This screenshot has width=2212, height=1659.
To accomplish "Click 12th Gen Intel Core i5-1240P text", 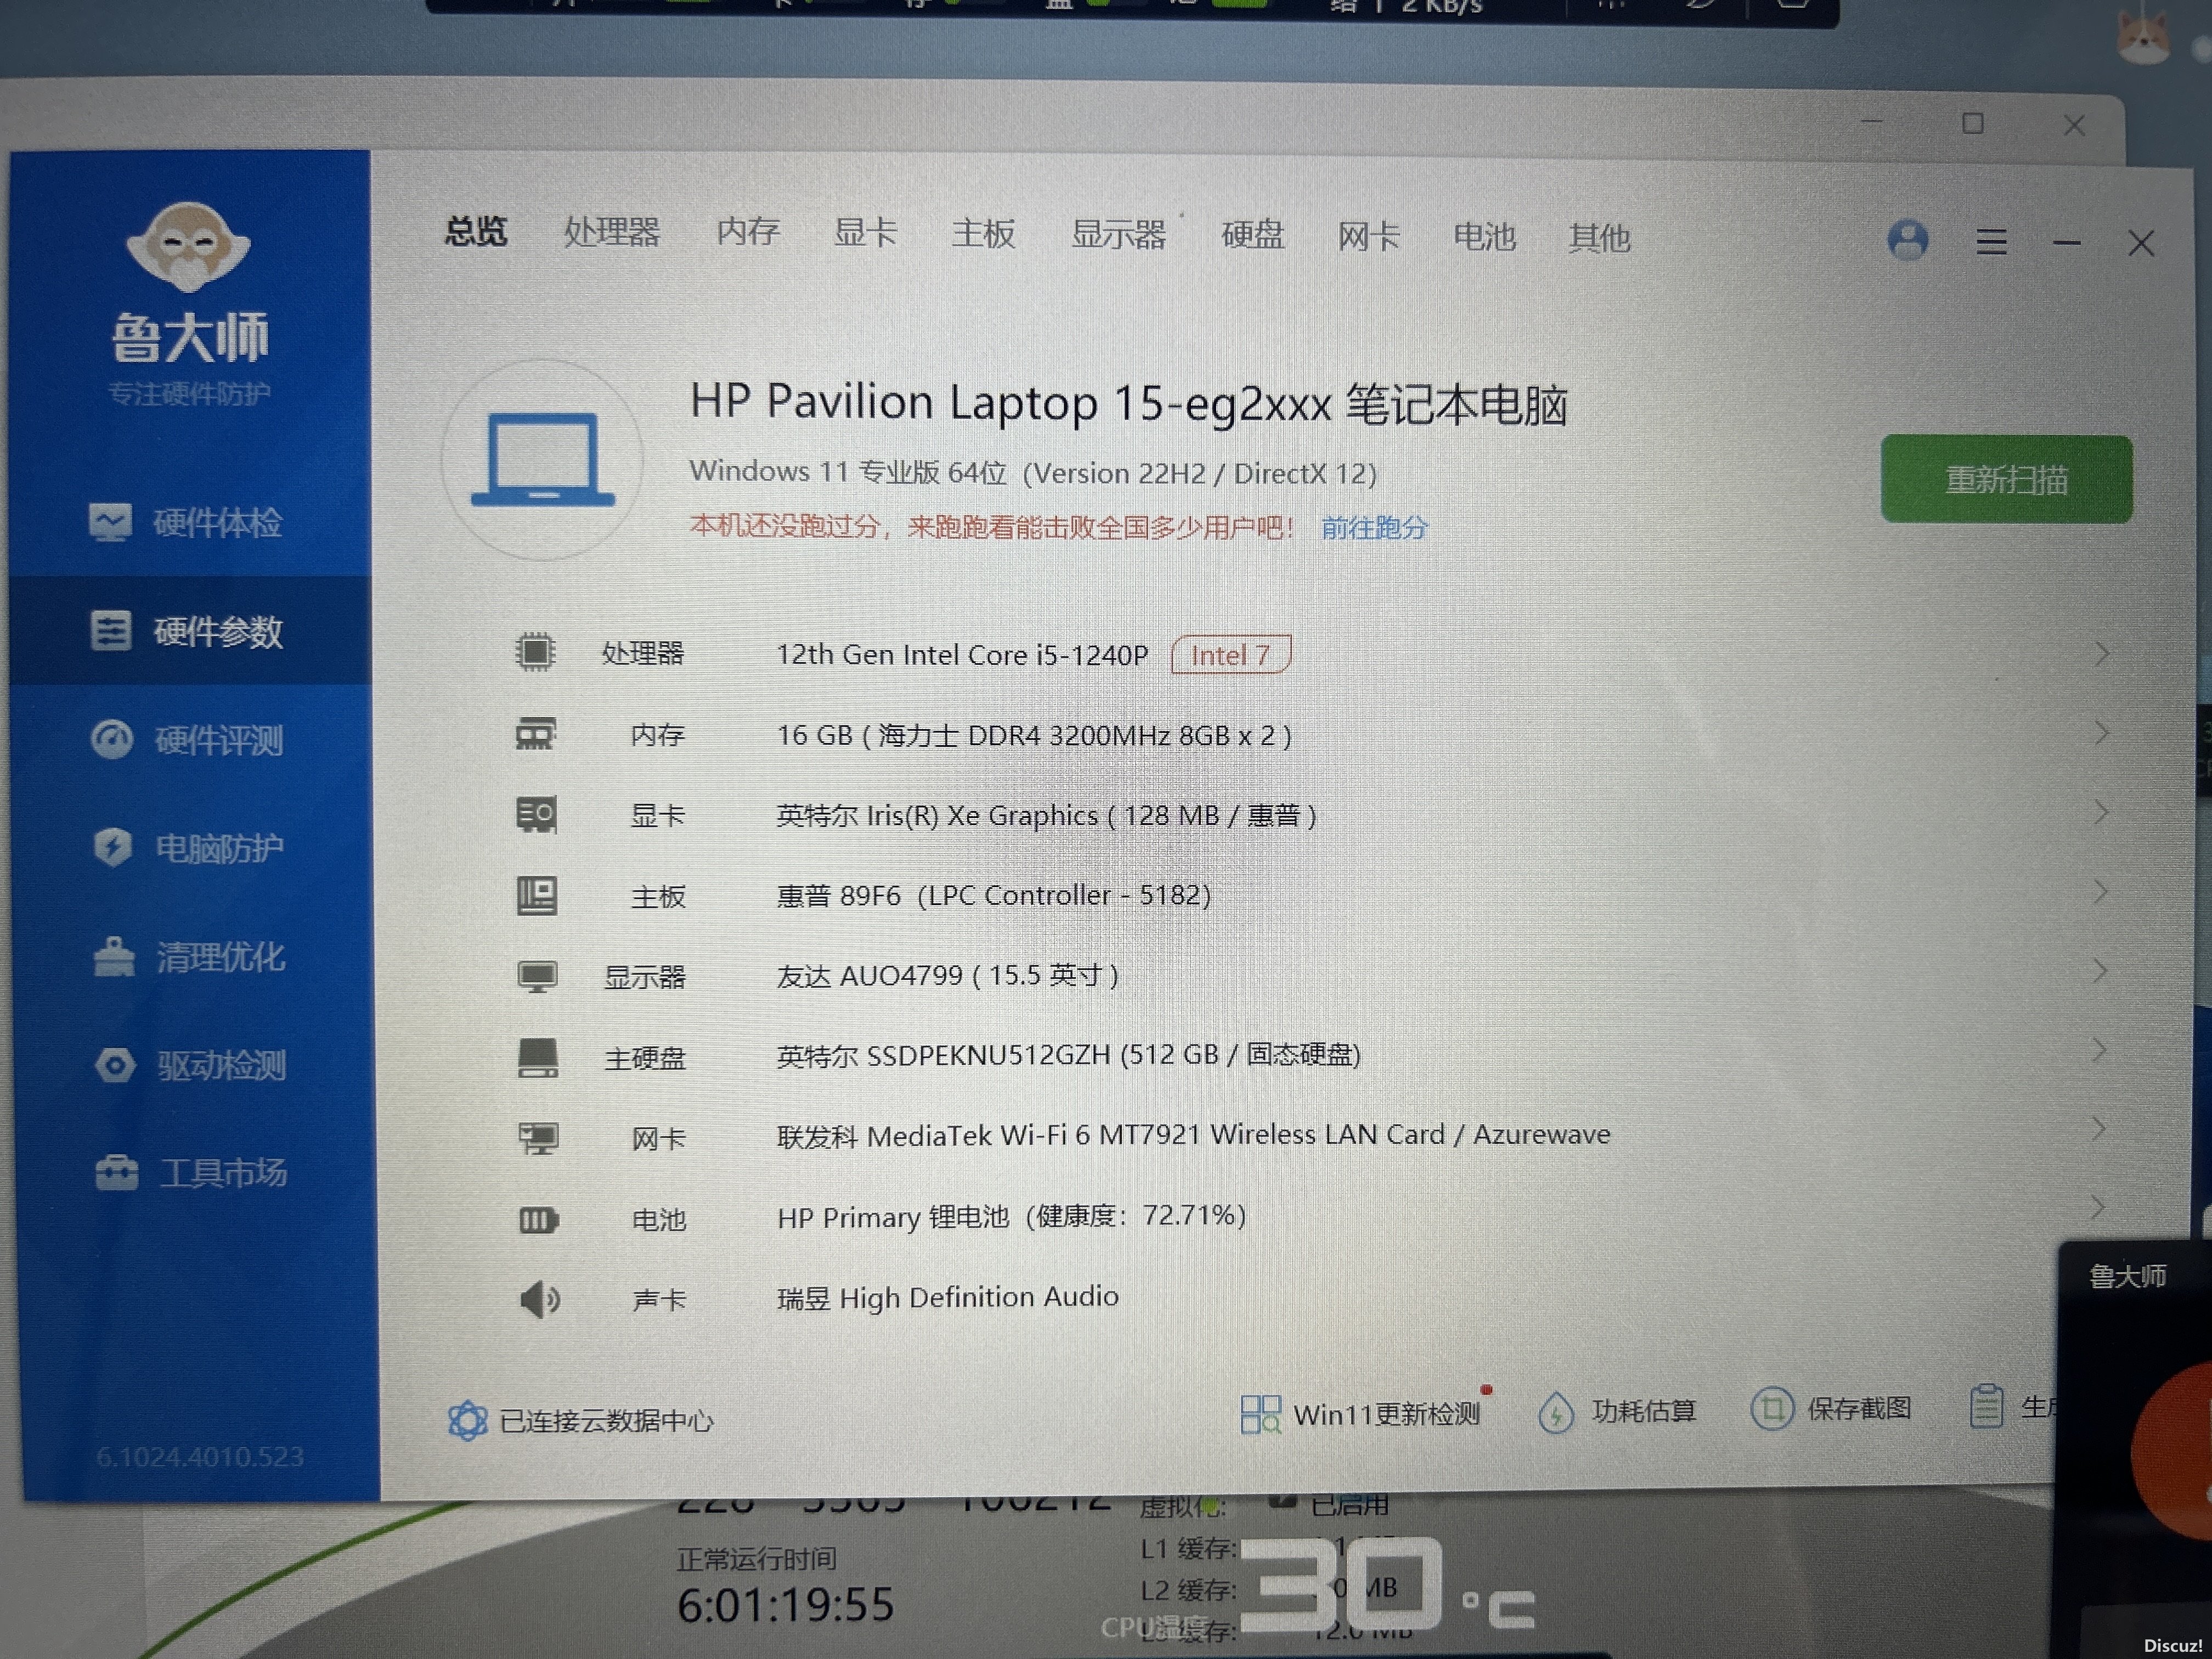I will [962, 654].
